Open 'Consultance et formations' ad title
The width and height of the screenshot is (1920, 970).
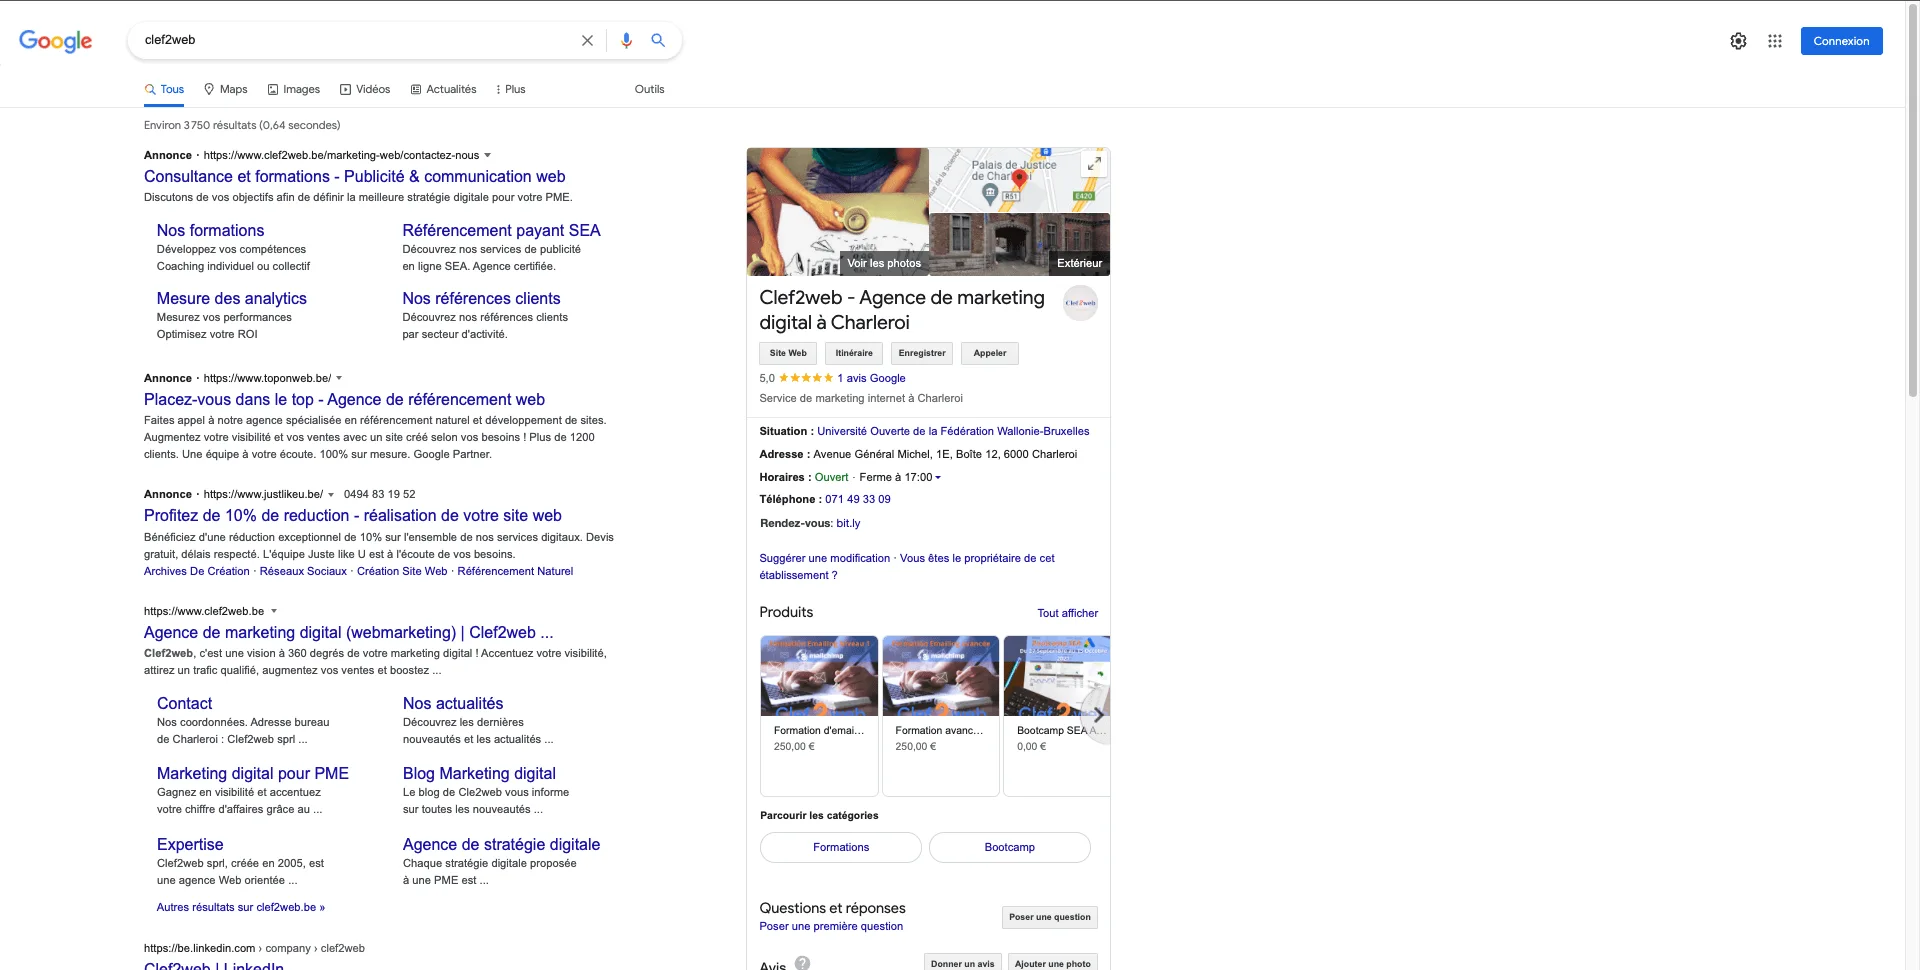tap(354, 177)
